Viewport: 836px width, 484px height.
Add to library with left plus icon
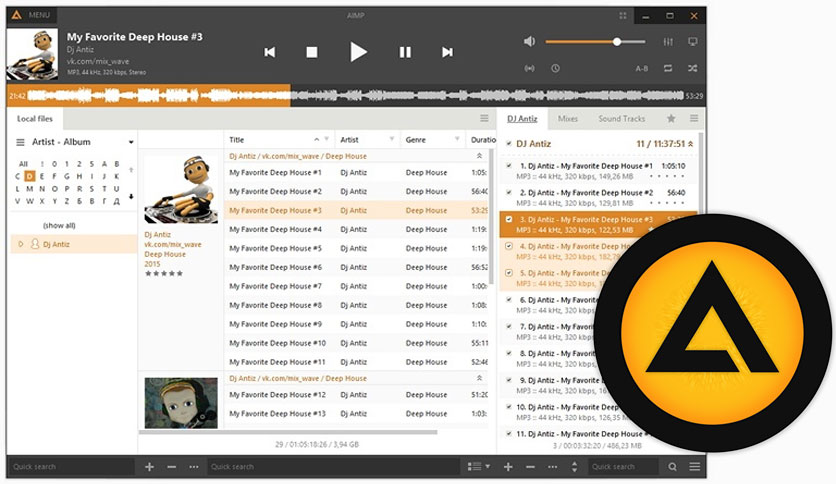(149, 467)
